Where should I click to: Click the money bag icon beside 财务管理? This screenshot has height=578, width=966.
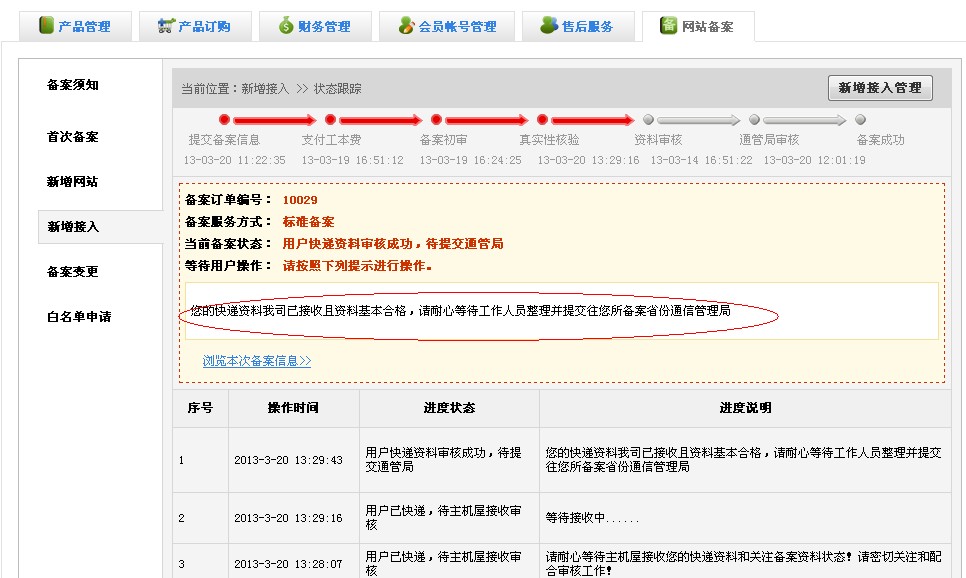click(286, 25)
